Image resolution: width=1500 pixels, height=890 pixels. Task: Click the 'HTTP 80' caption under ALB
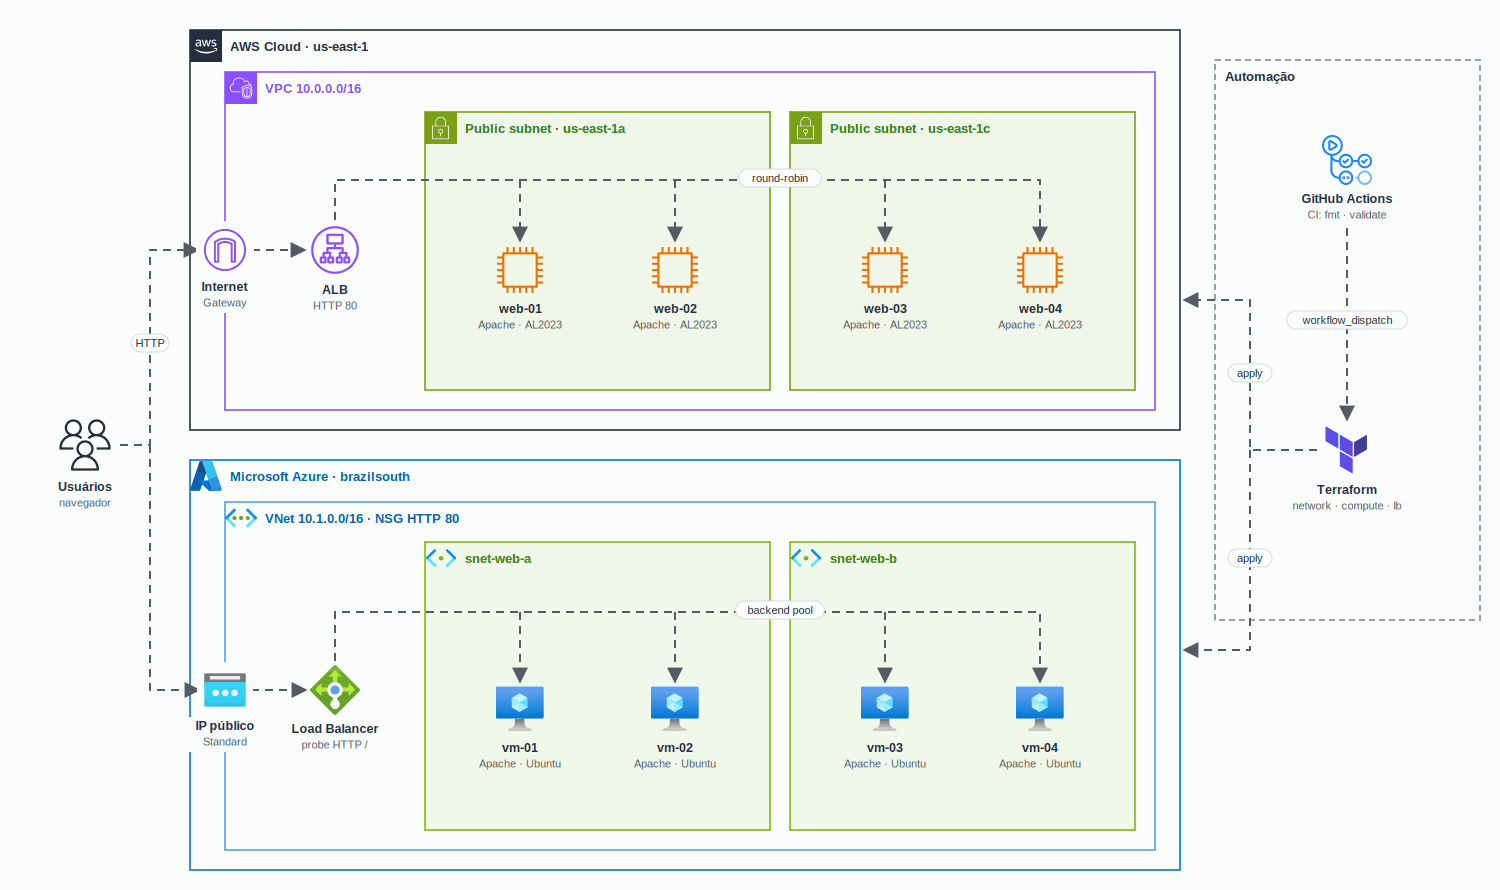[335, 306]
